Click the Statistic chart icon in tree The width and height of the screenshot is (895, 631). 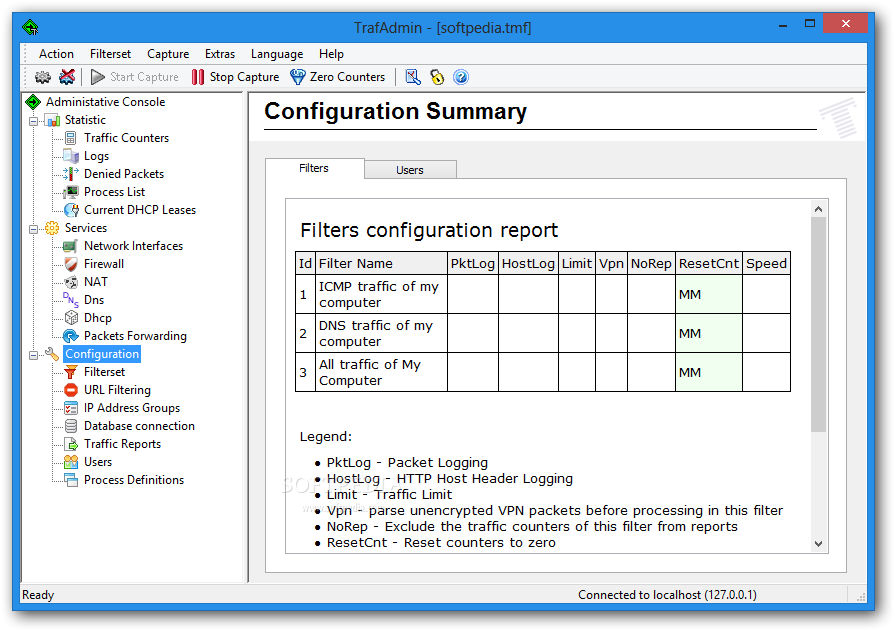click(53, 120)
